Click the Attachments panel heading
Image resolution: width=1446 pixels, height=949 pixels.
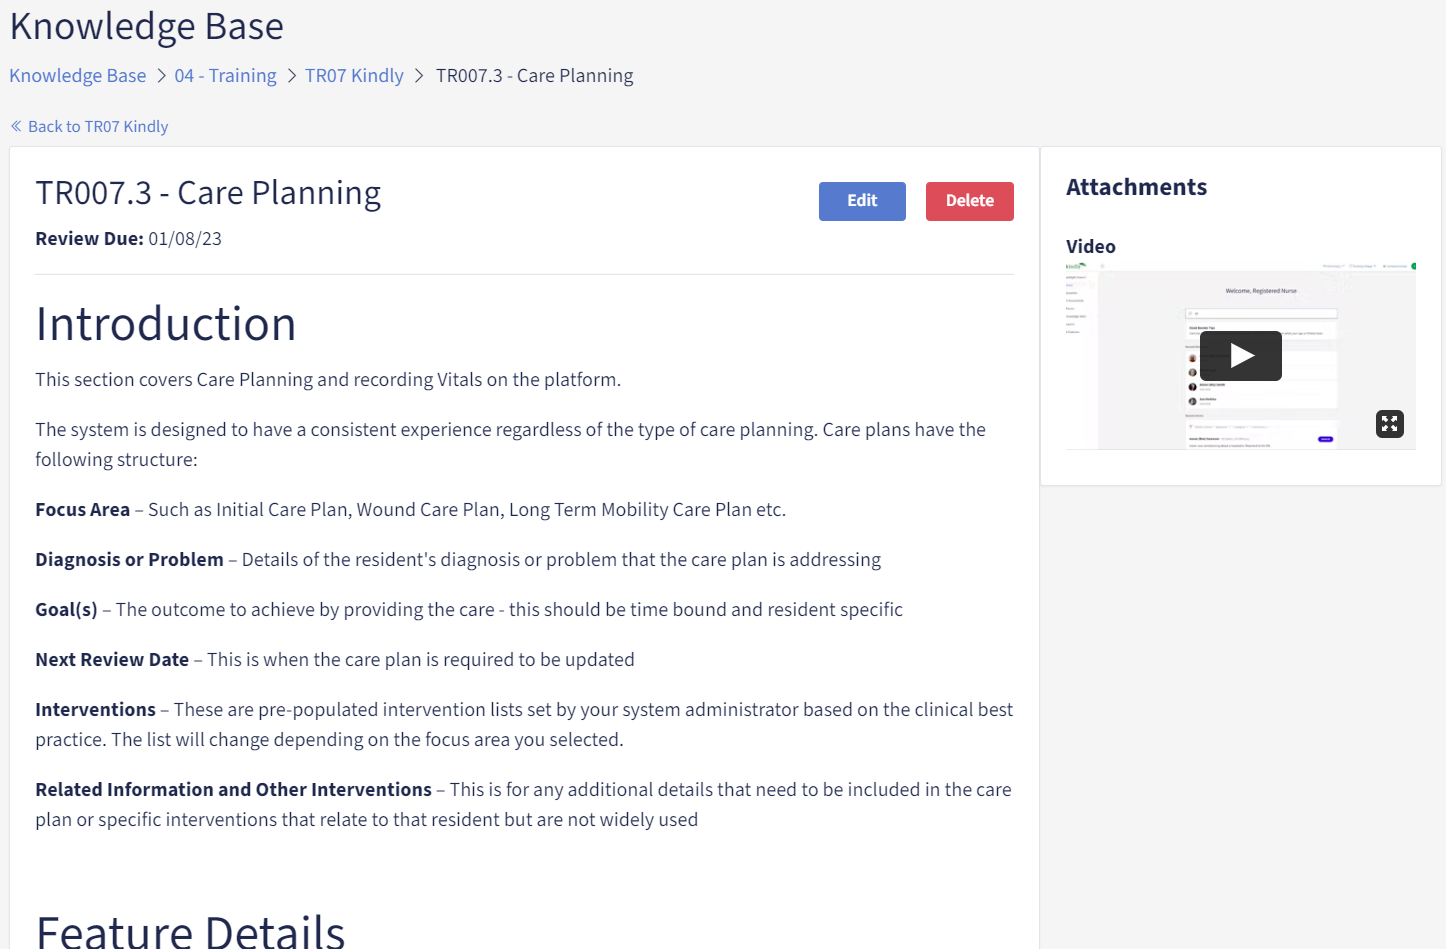(1136, 187)
